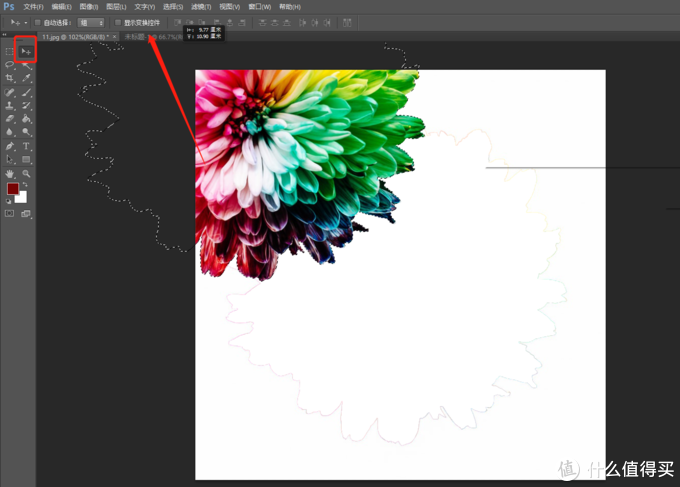This screenshot has height=487, width=680.
Task: Enable the 自动选择 auto-select checkbox
Action: [x=38, y=23]
